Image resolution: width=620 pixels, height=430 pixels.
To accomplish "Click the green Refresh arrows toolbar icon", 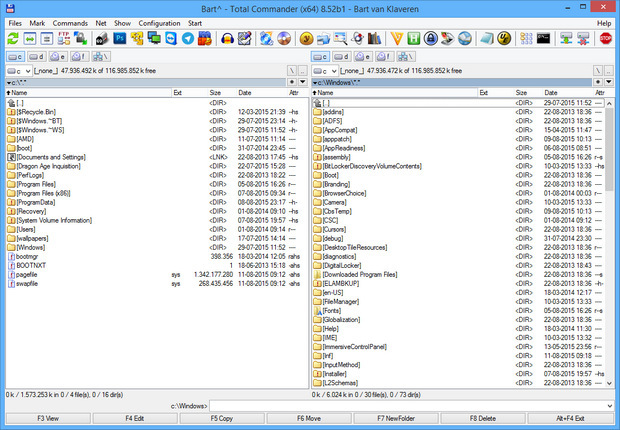I will 13,39.
